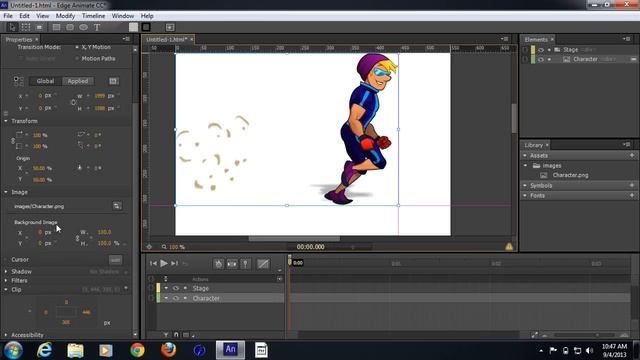Select the Transform tool in toolbar
This screenshot has width=640, height=360.
pyautogui.click(x=25, y=27)
